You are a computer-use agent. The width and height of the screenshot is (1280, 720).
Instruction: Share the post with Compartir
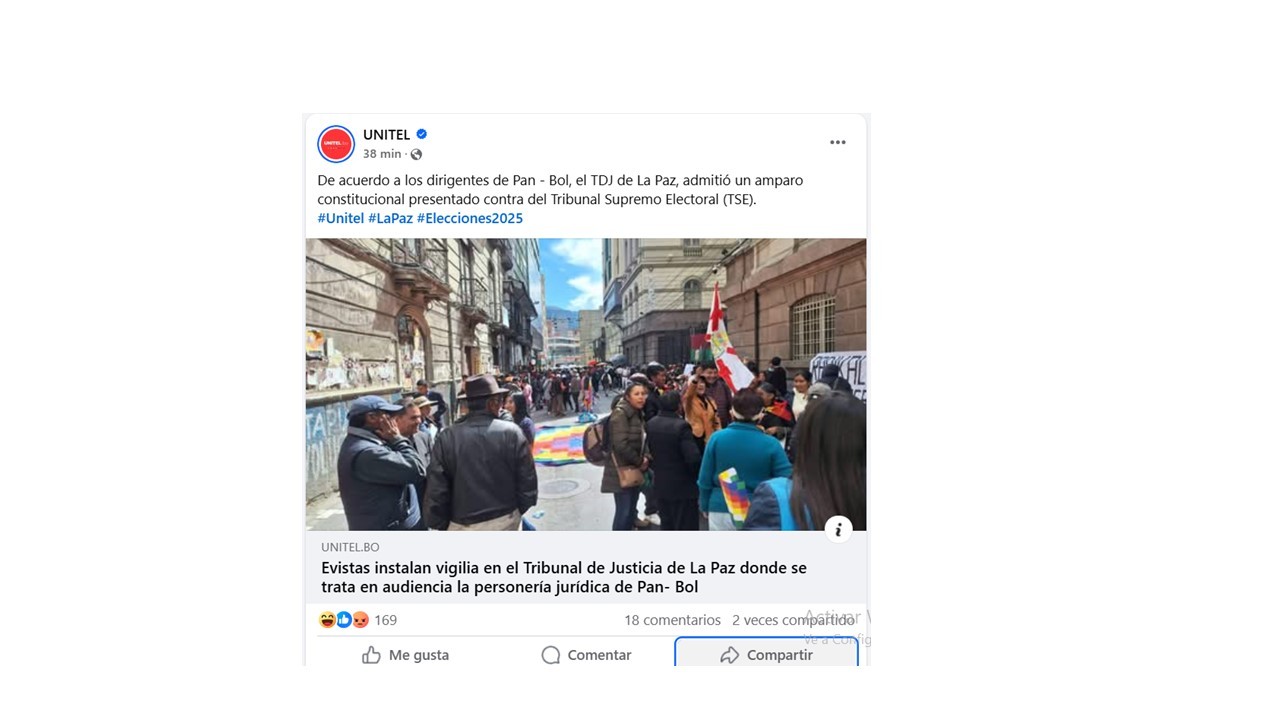[x=767, y=654]
